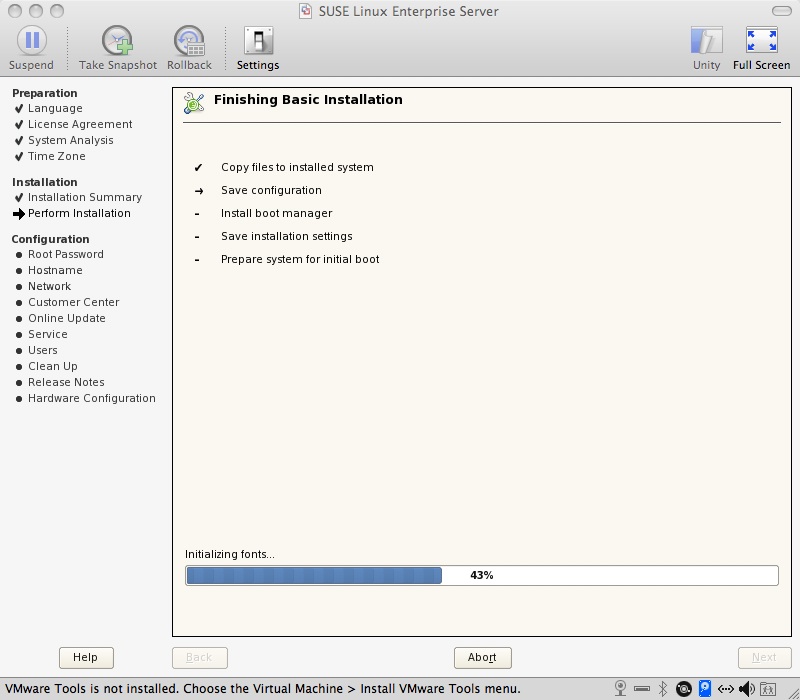Screen dimensions: 800x700
Task: Click 'Initializing fonts...' status text
Action: tap(230, 555)
